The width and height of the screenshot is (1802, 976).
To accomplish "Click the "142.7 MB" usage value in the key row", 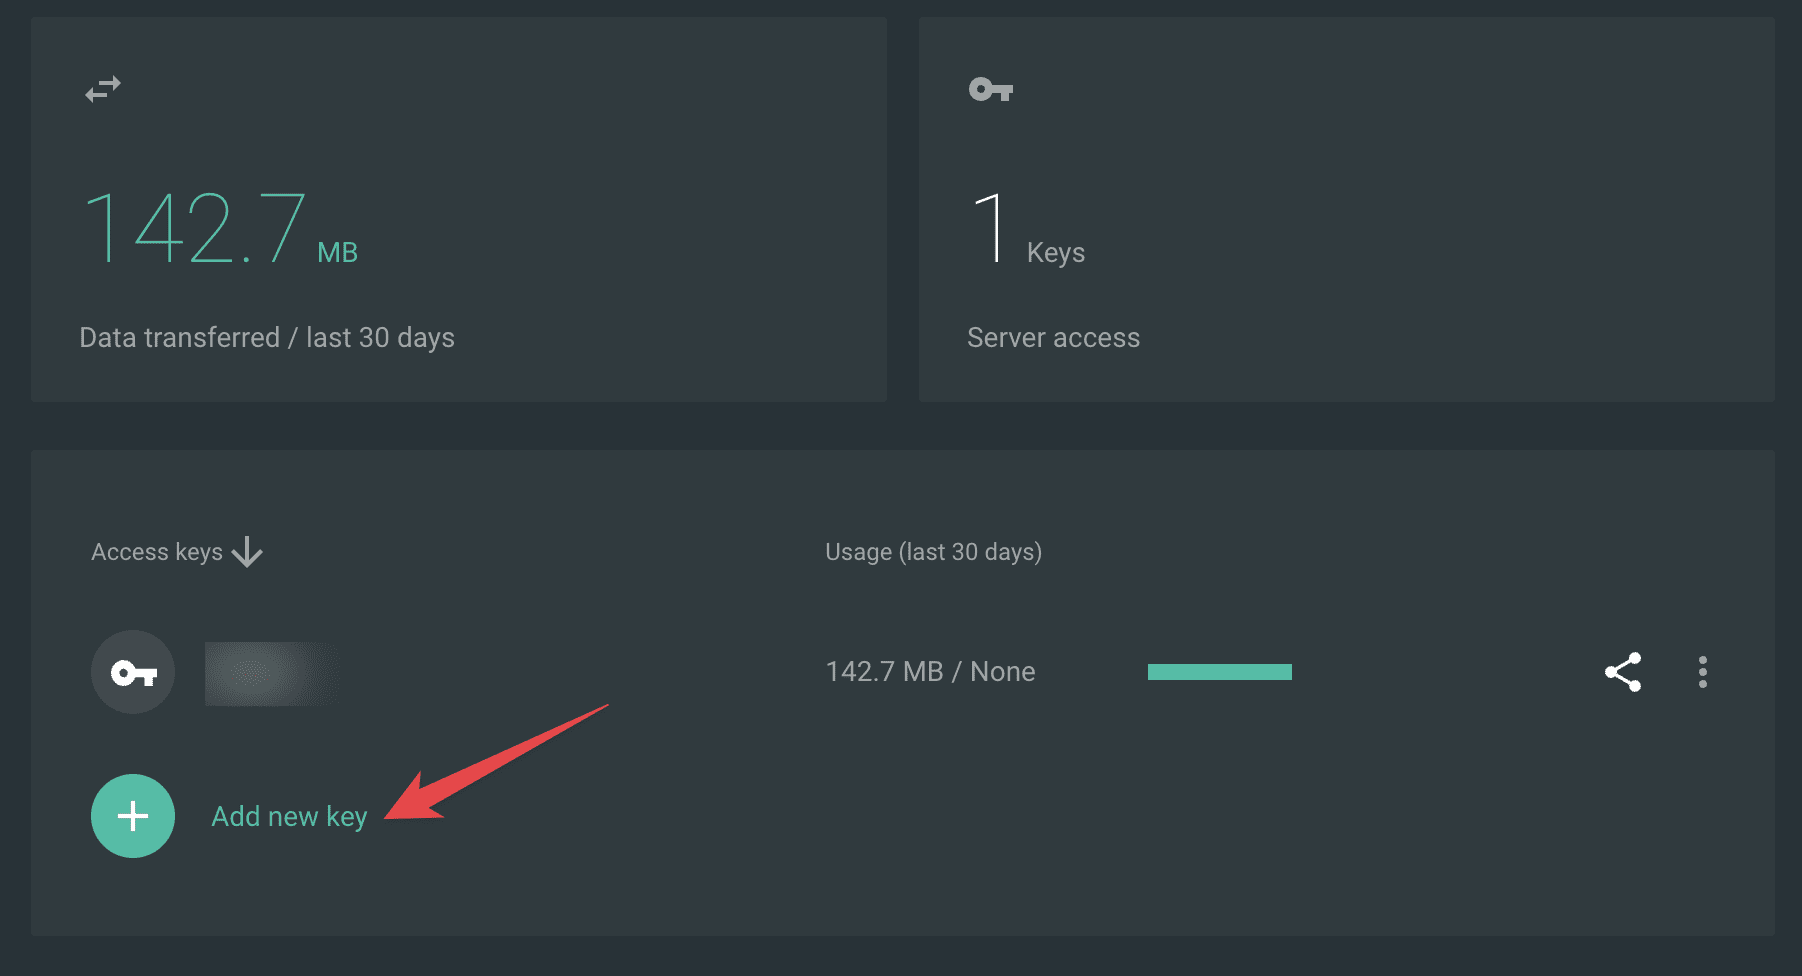I will (x=884, y=672).
